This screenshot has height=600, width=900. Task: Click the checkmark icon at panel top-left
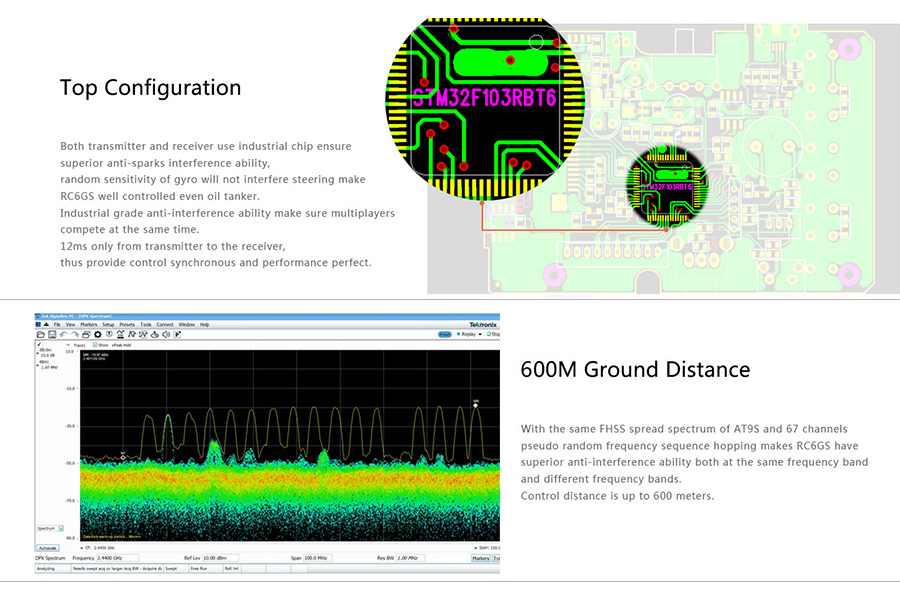click(39, 344)
